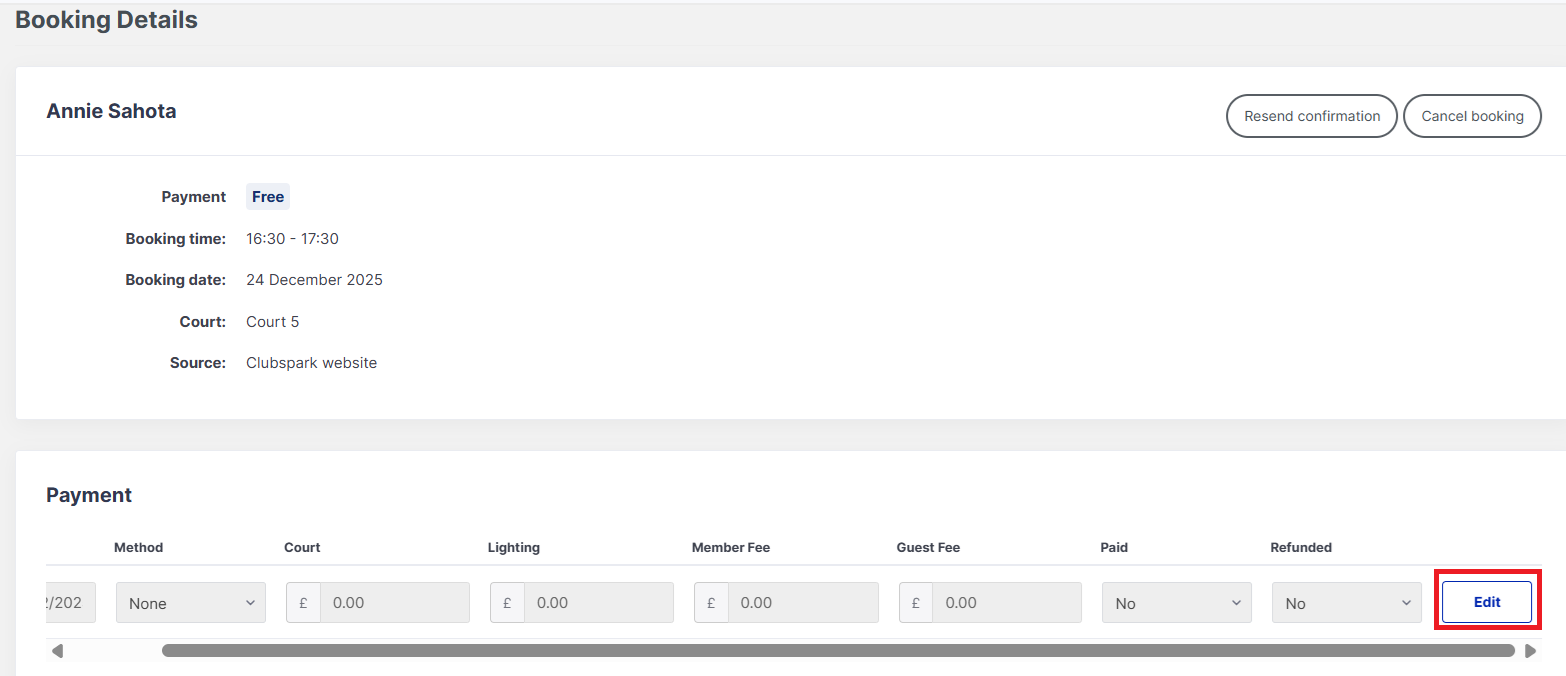Open the Refunded dropdown
1566x676 pixels.
(x=1346, y=603)
